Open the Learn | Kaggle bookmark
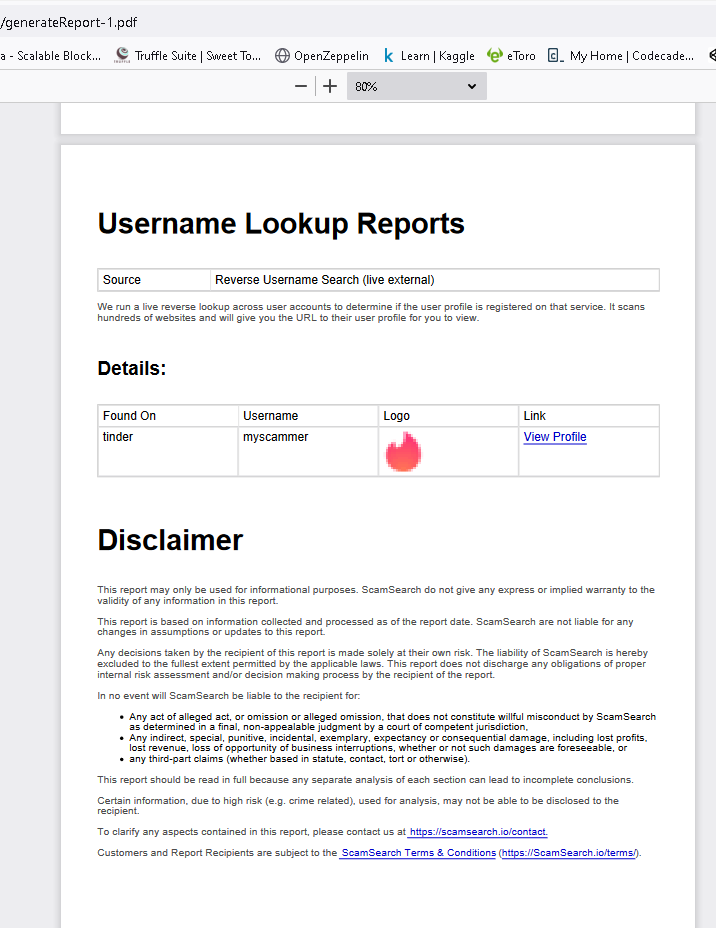716x928 pixels. [428, 56]
